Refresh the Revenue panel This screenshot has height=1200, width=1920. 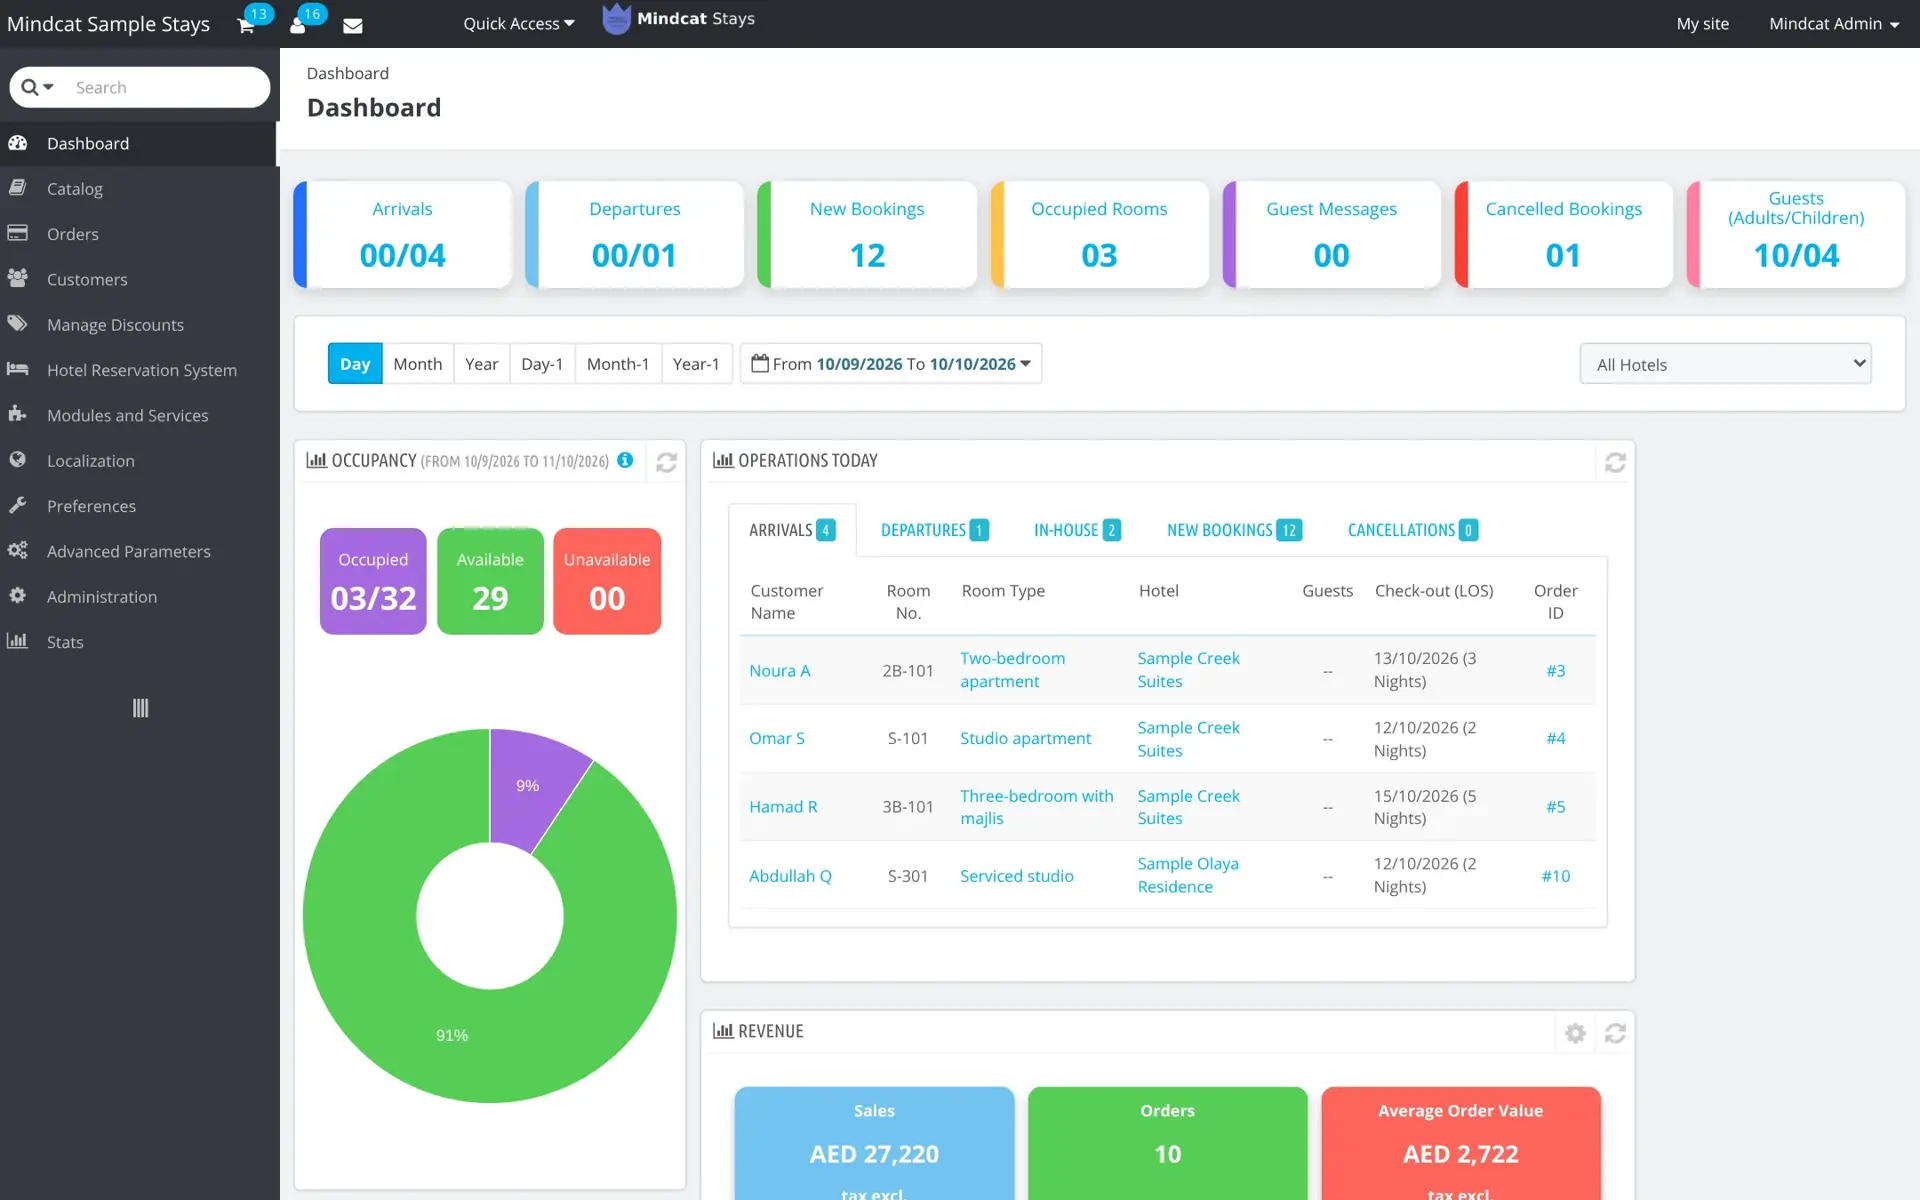[1615, 1033]
